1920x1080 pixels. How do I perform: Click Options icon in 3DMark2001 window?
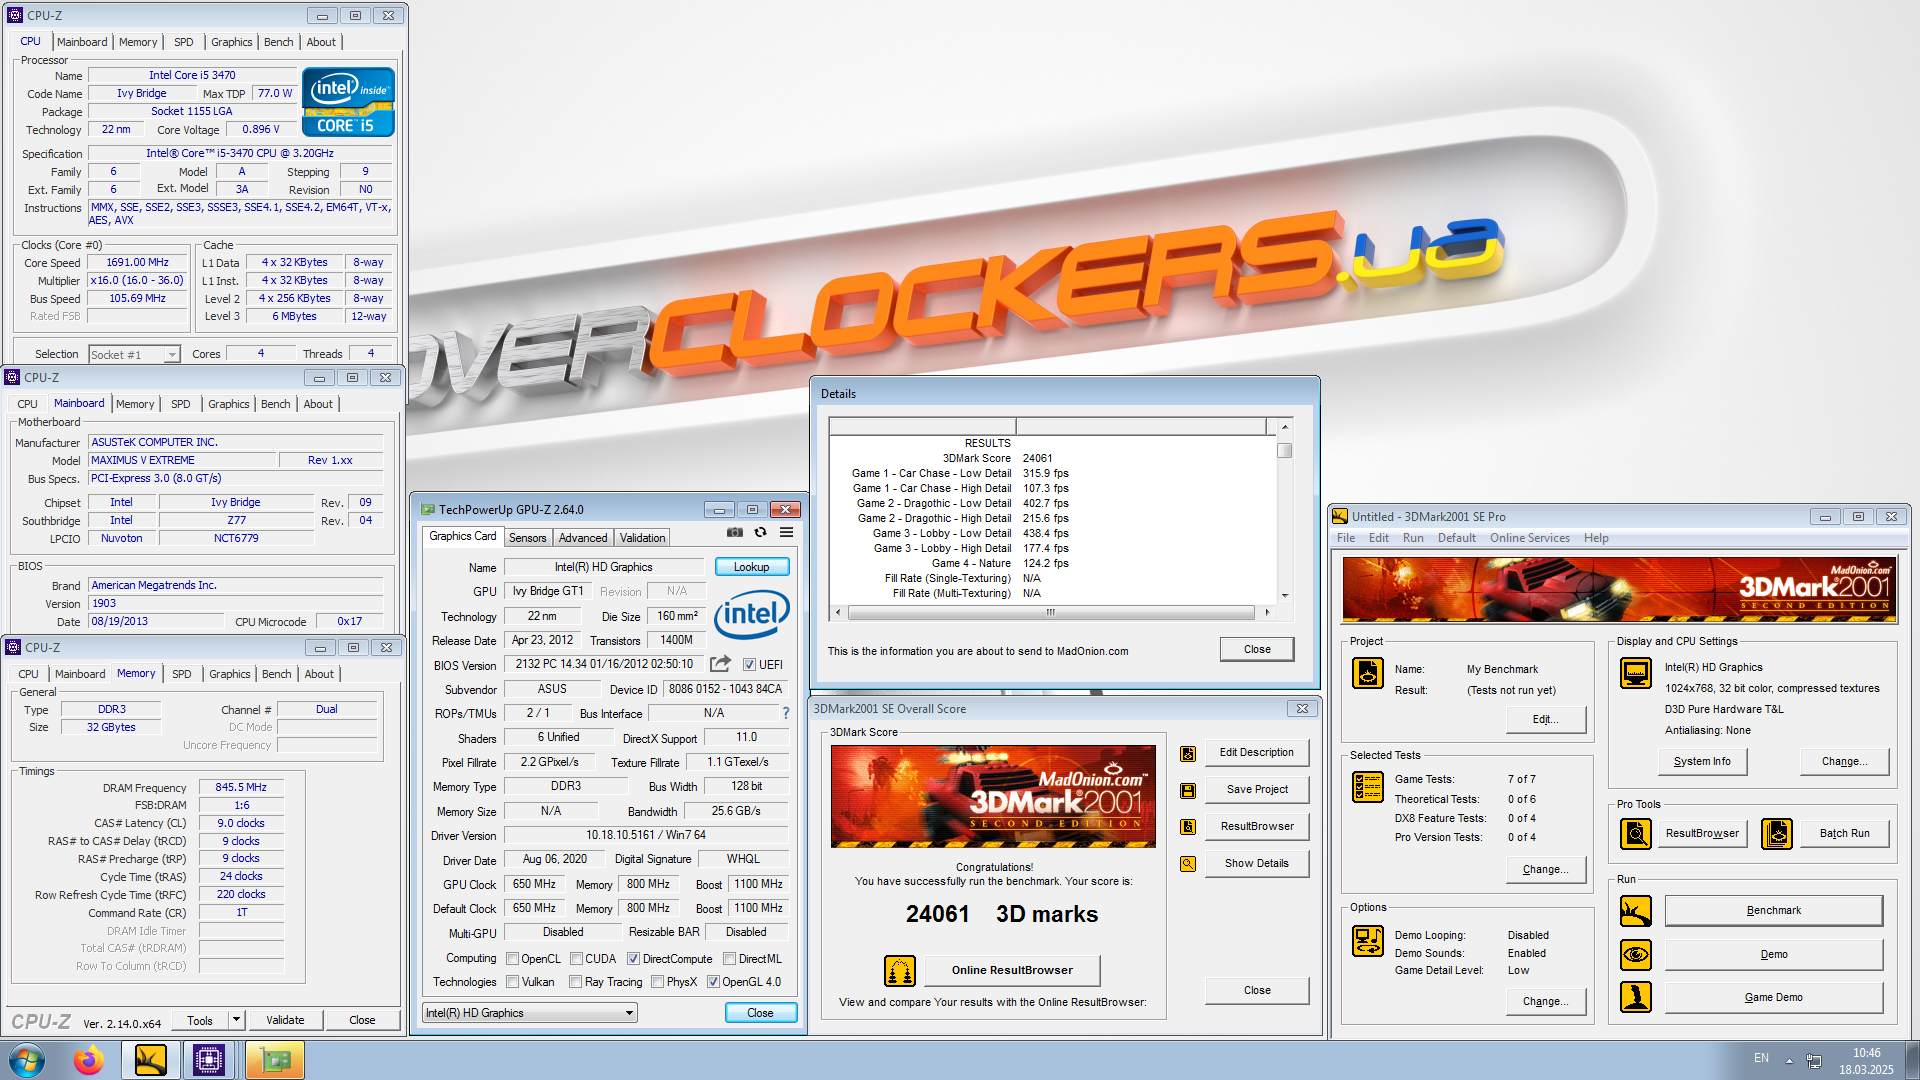coord(1367,941)
